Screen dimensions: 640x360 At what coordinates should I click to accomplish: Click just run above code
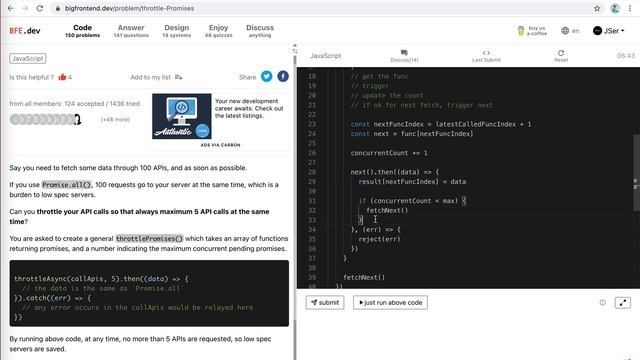(x=390, y=302)
